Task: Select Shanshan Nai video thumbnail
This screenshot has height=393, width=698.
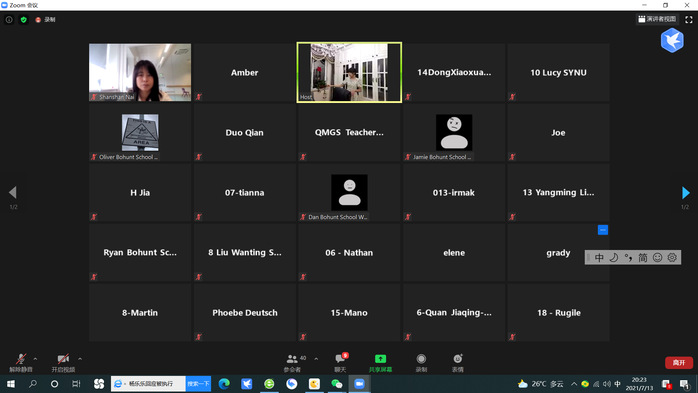Action: point(140,72)
